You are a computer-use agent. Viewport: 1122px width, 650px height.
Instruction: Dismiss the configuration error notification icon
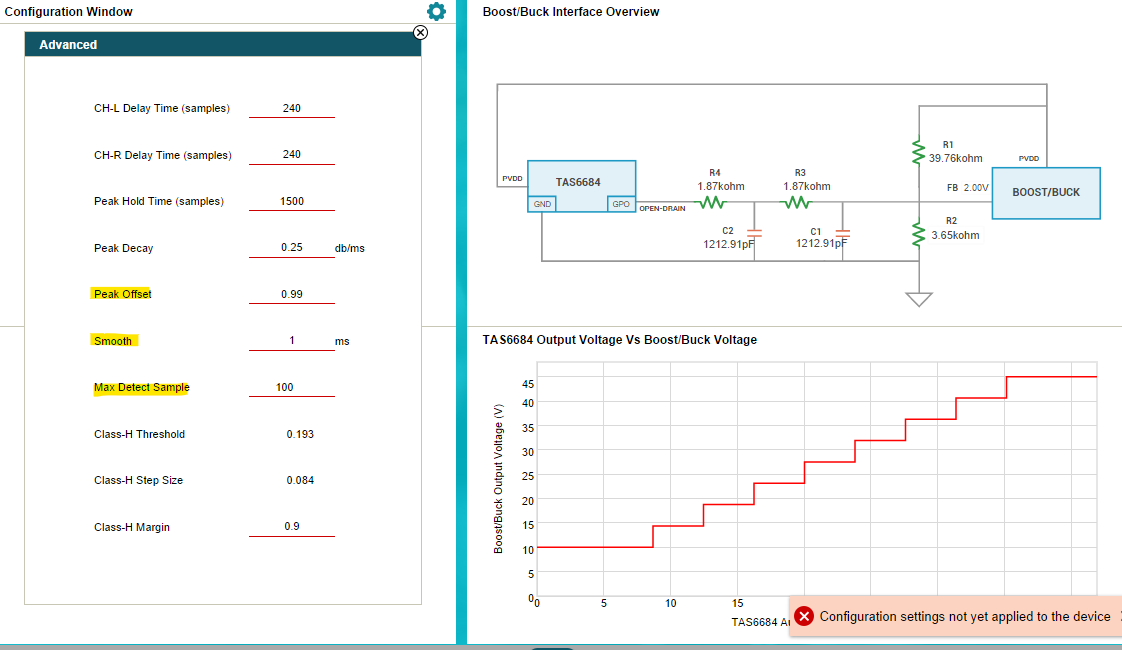[x=804, y=616]
